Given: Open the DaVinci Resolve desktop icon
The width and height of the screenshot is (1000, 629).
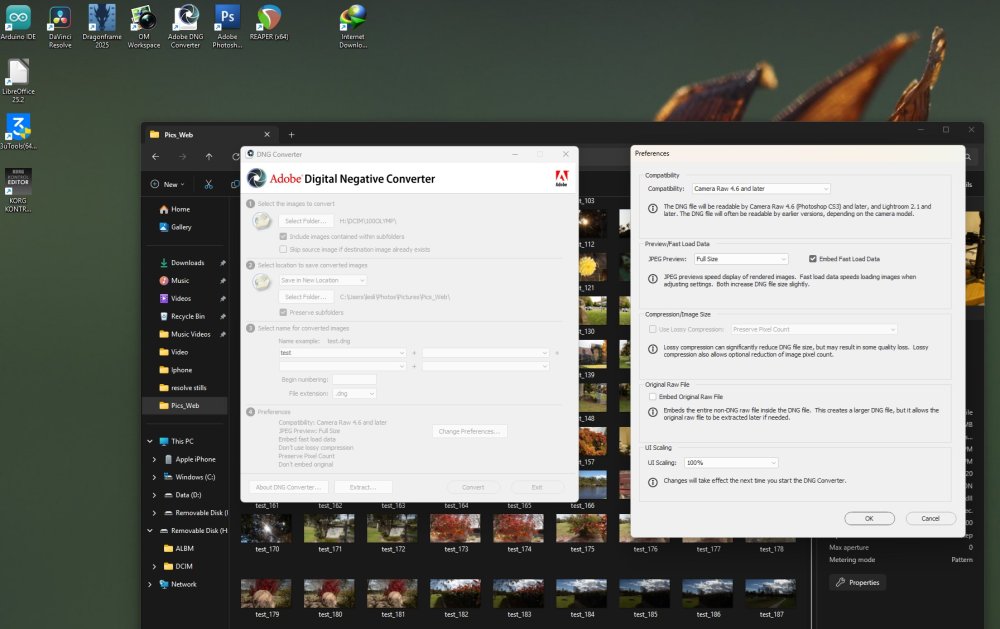Looking at the screenshot, I should point(60,19).
